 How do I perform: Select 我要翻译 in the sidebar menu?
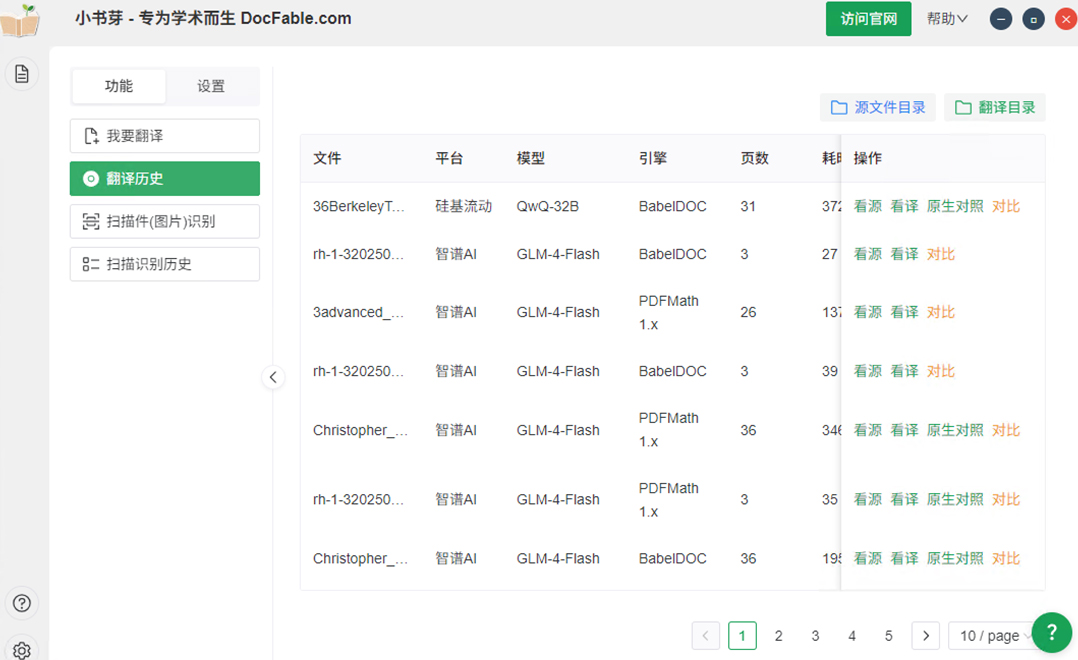coord(165,136)
